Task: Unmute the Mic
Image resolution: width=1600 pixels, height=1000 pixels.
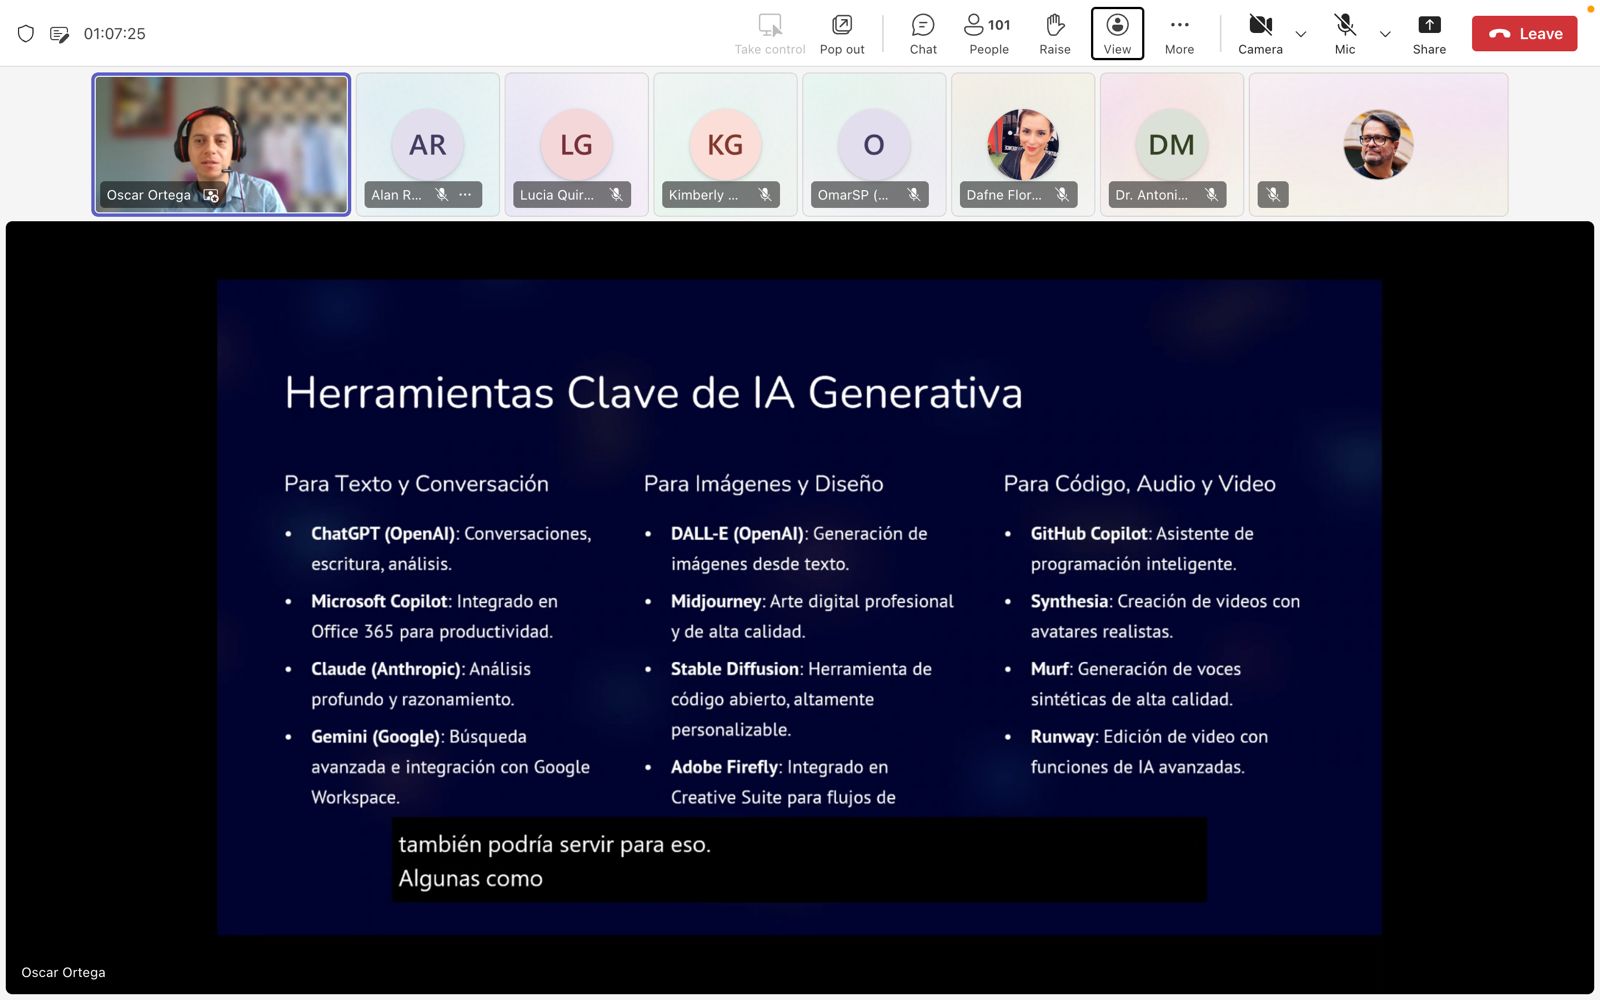Action: click(x=1345, y=34)
